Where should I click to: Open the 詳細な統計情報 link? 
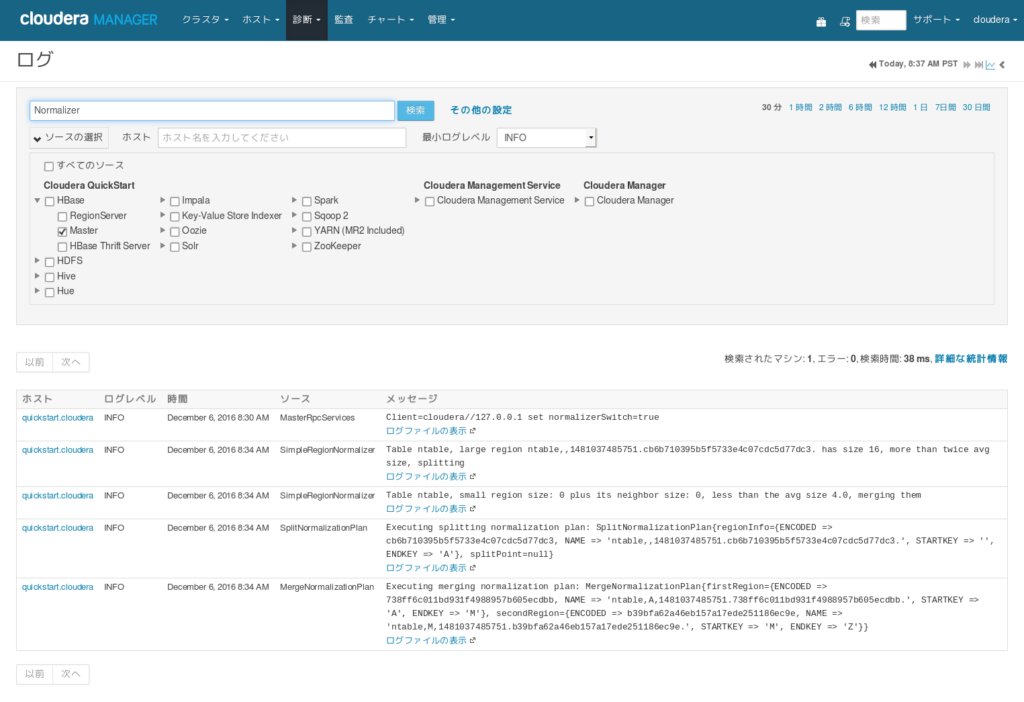click(970, 359)
